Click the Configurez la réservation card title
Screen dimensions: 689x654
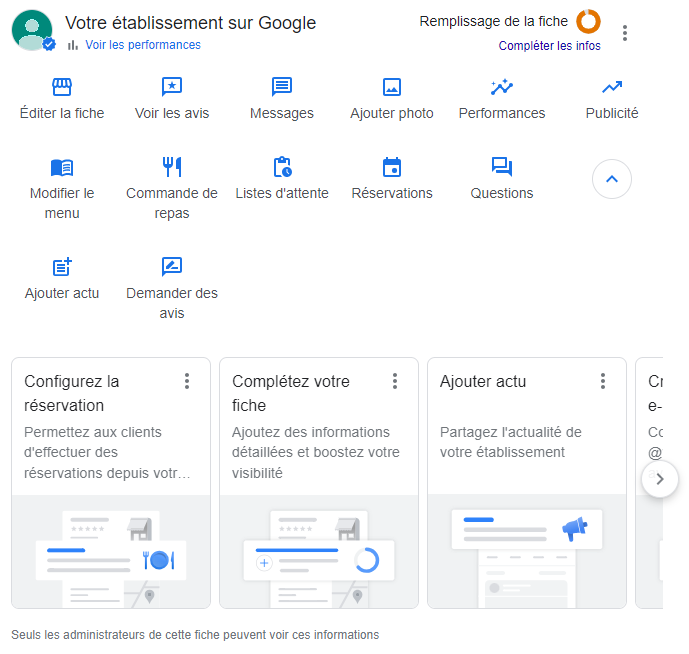pos(72,393)
